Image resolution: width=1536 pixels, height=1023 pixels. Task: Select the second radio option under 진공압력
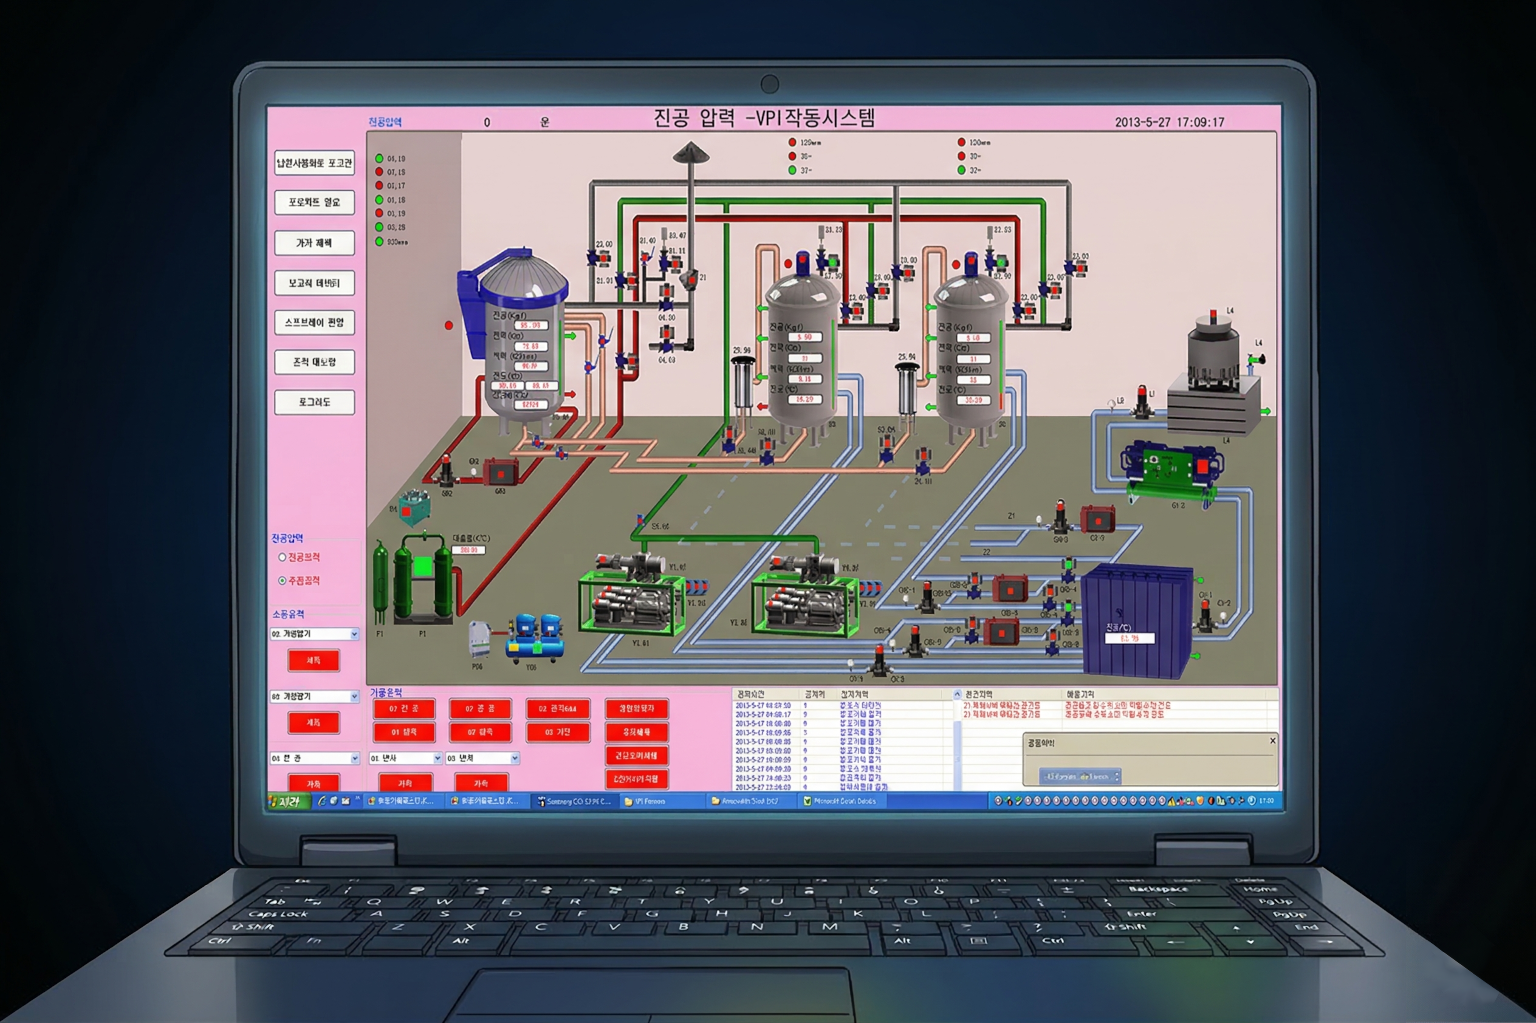click(283, 580)
